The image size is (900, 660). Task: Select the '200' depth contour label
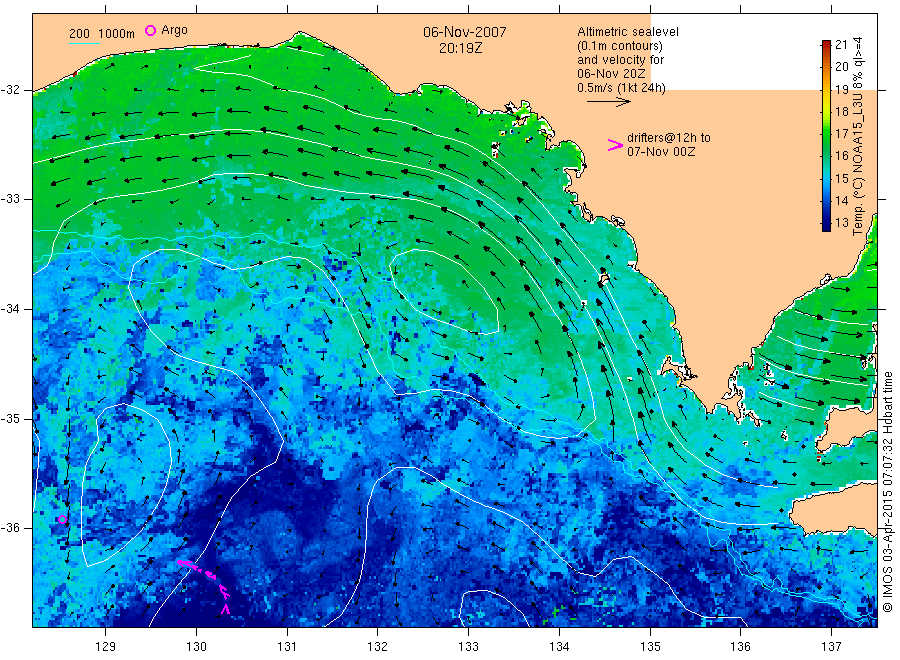coord(79,34)
